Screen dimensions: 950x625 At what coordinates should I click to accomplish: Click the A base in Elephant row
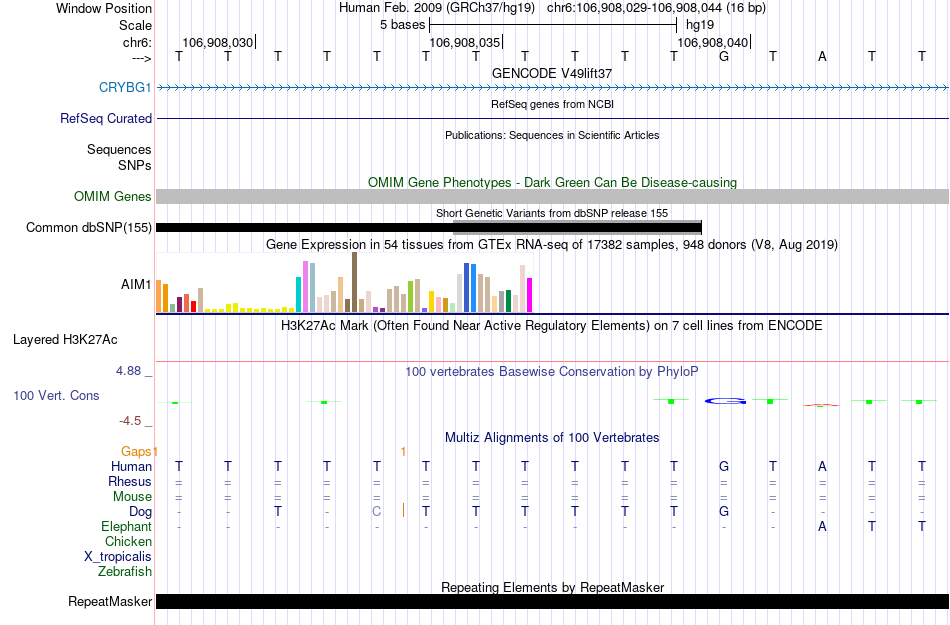tap(822, 526)
